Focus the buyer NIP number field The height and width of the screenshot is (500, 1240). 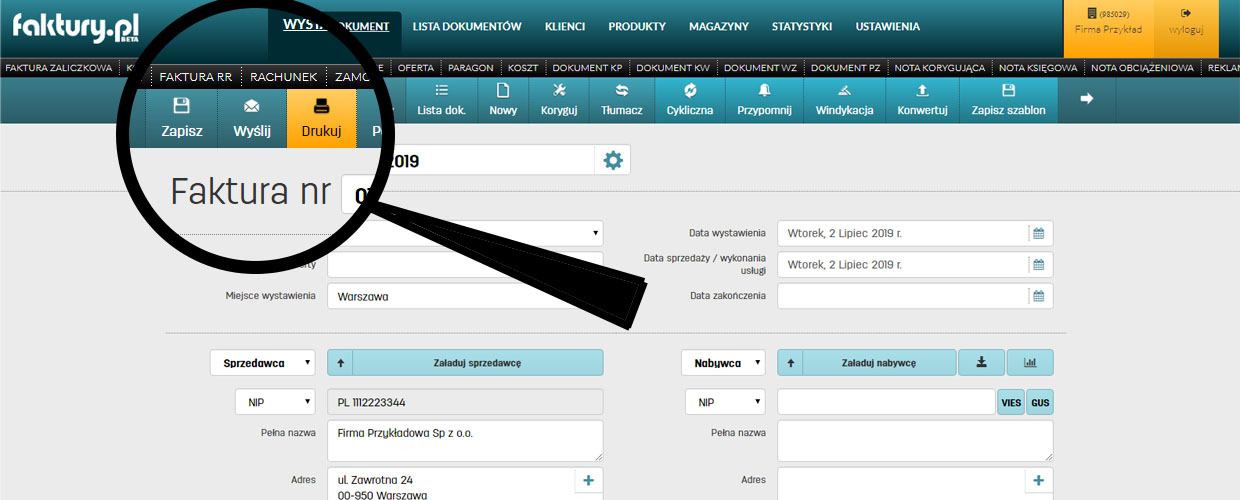pos(886,402)
